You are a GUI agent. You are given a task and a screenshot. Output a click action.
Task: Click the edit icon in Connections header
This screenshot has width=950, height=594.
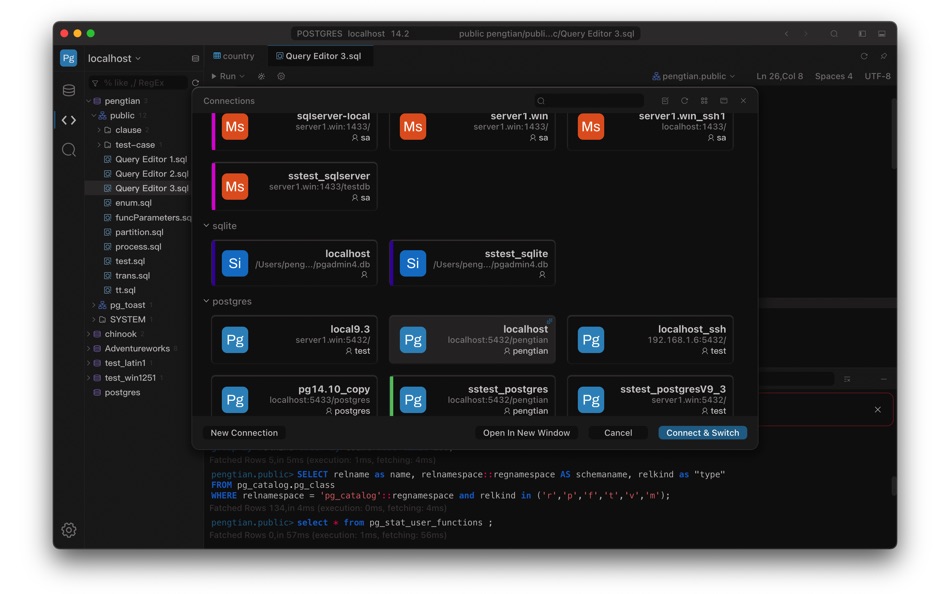665,101
